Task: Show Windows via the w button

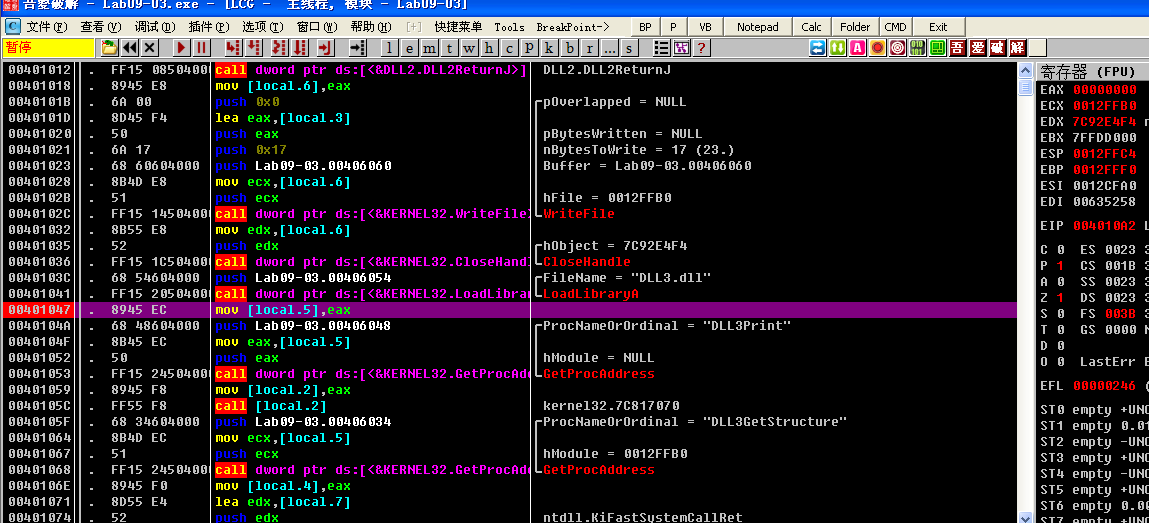Action: (468, 48)
